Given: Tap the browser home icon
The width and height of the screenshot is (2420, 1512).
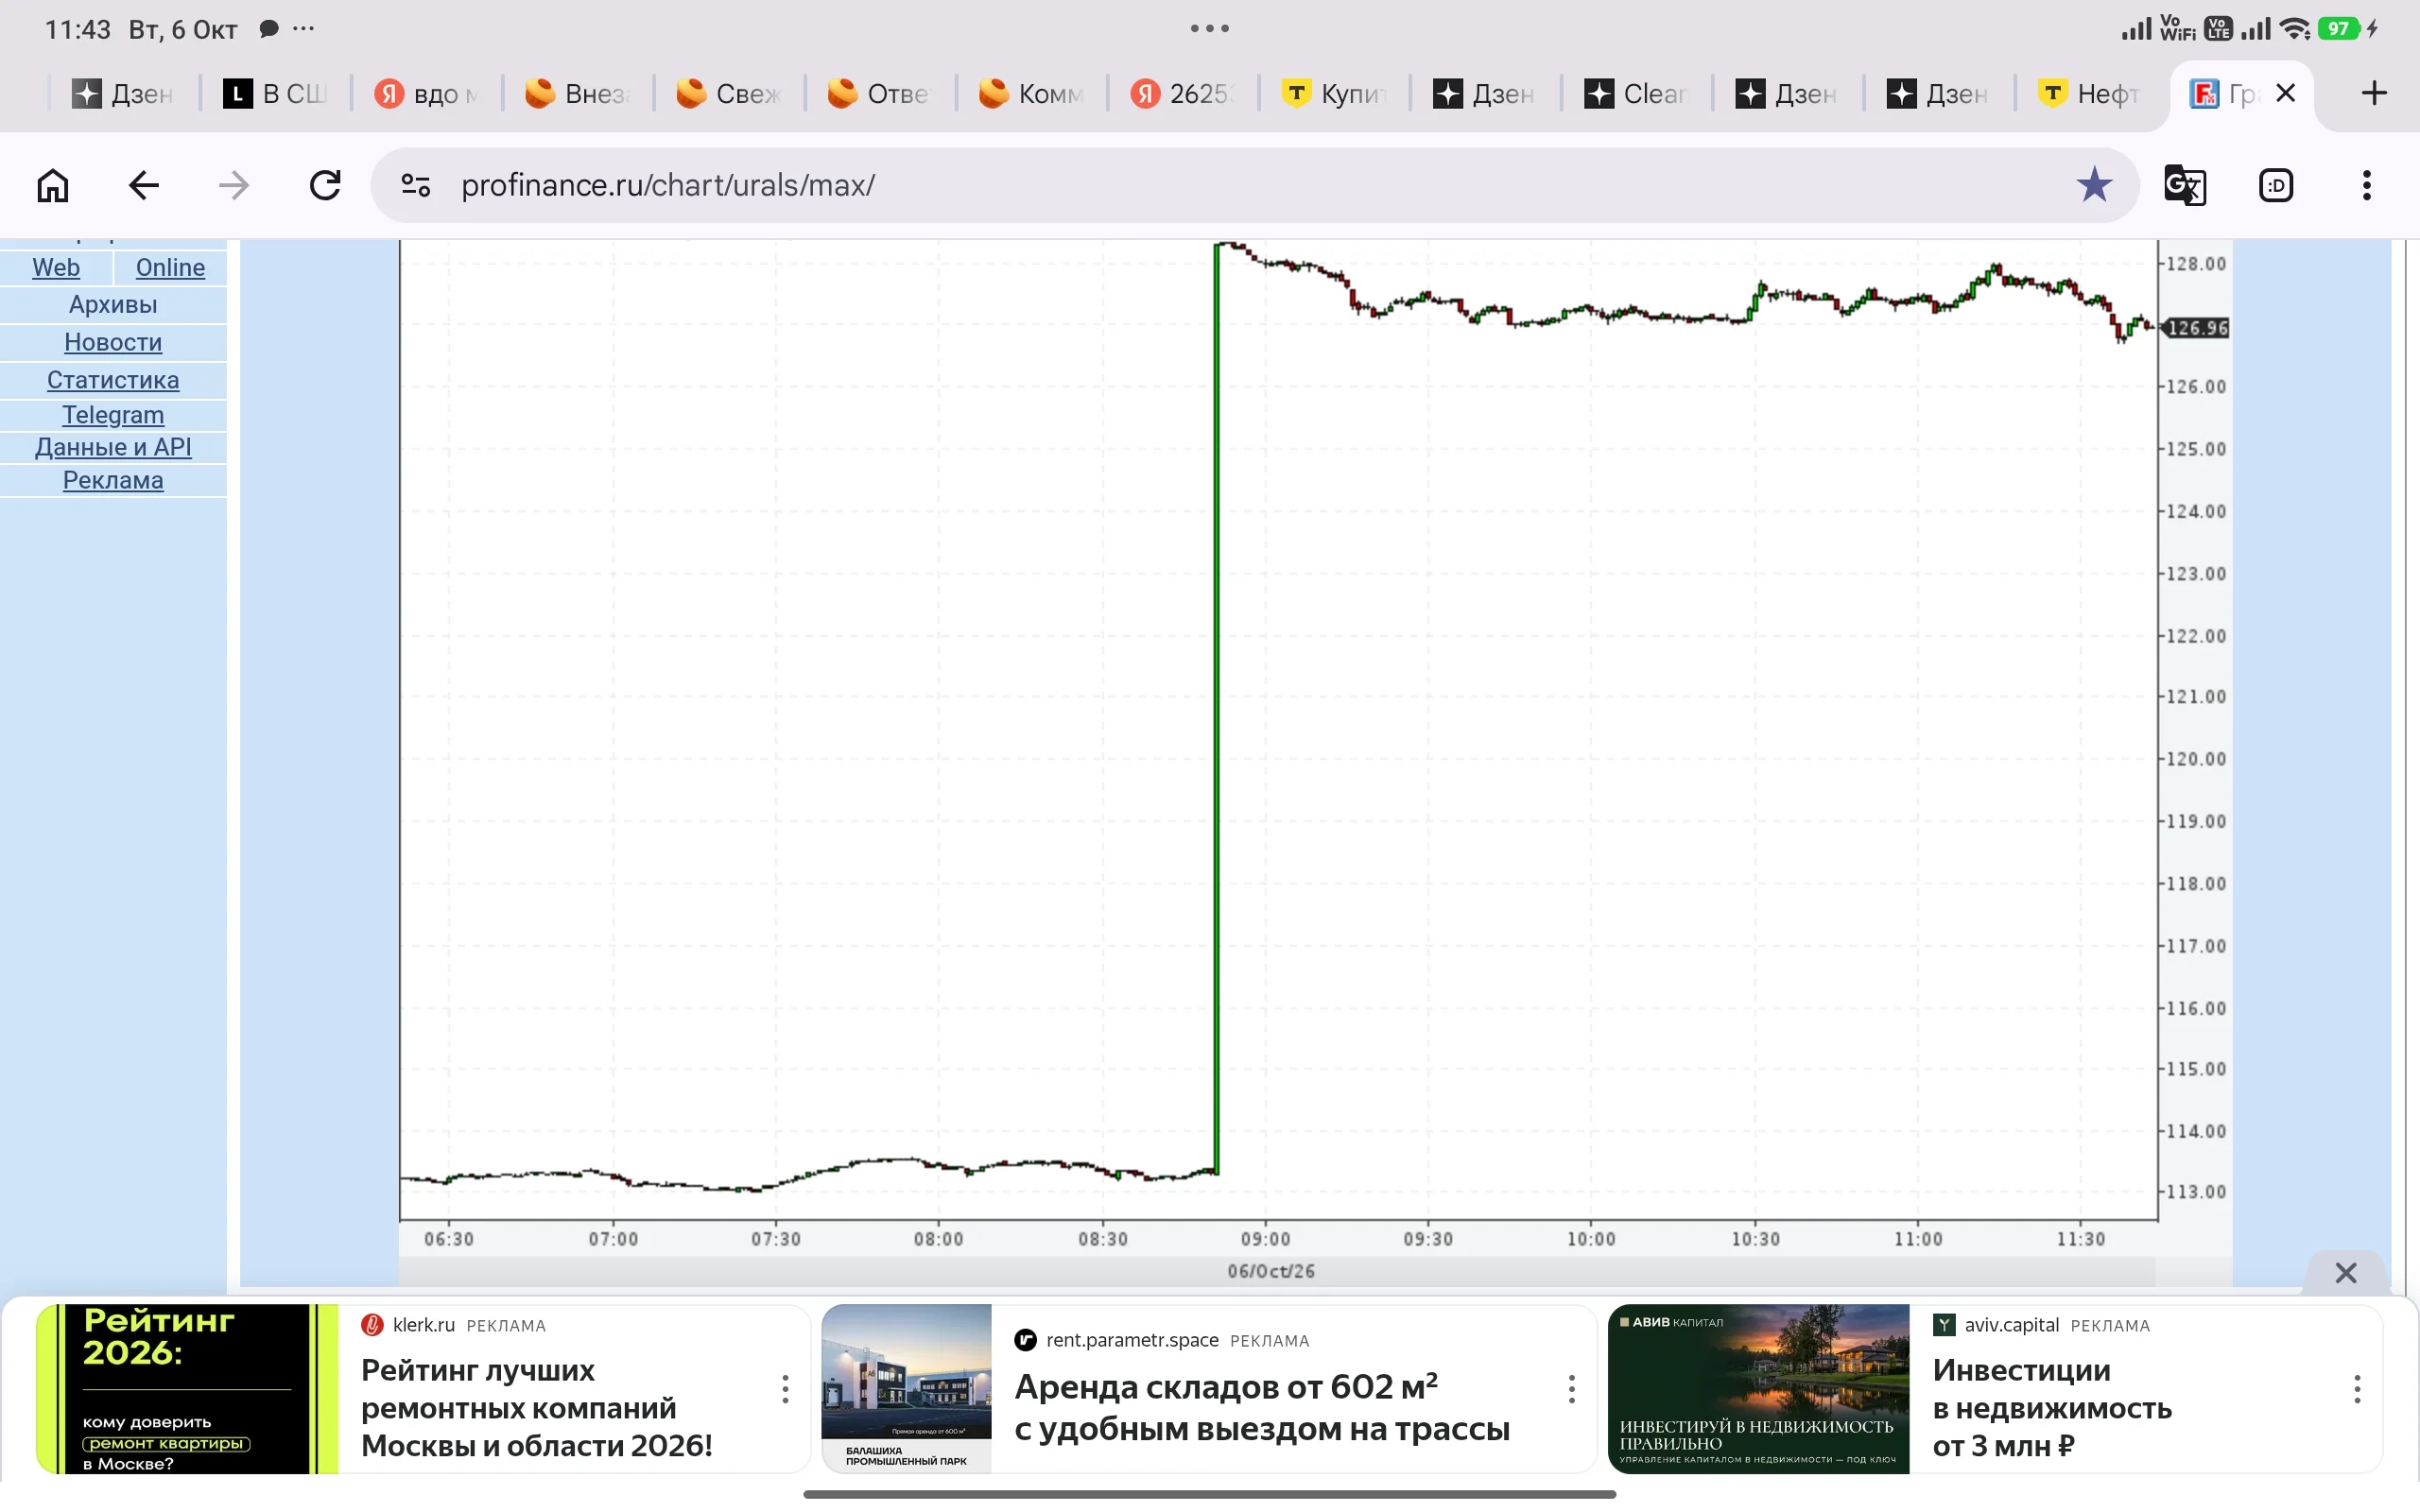Looking at the screenshot, I should [x=53, y=185].
